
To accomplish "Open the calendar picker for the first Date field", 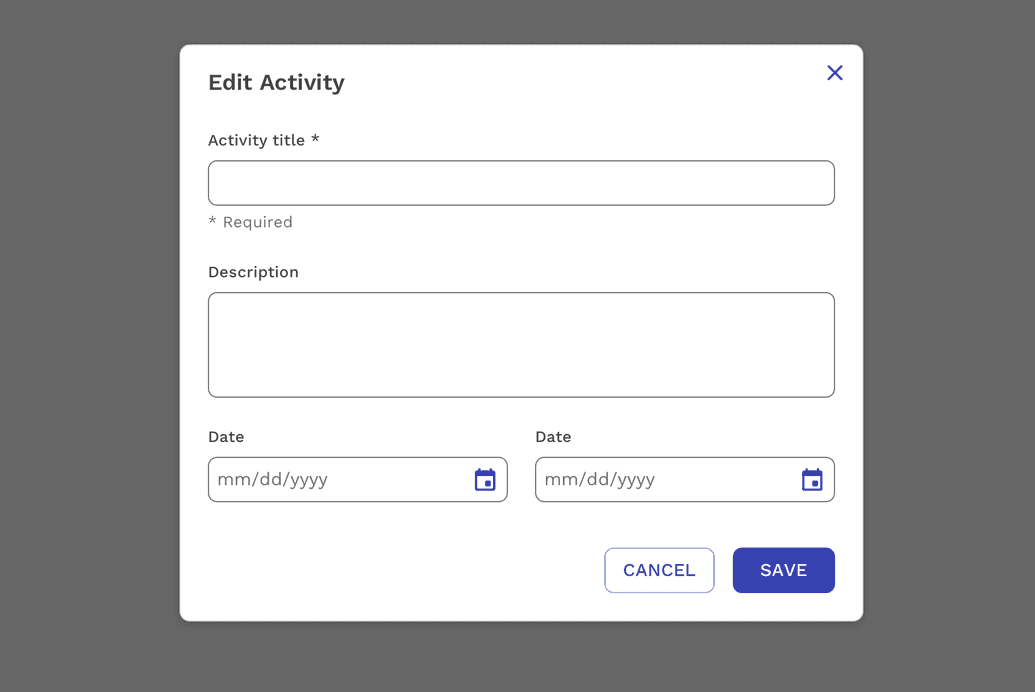I will [485, 479].
